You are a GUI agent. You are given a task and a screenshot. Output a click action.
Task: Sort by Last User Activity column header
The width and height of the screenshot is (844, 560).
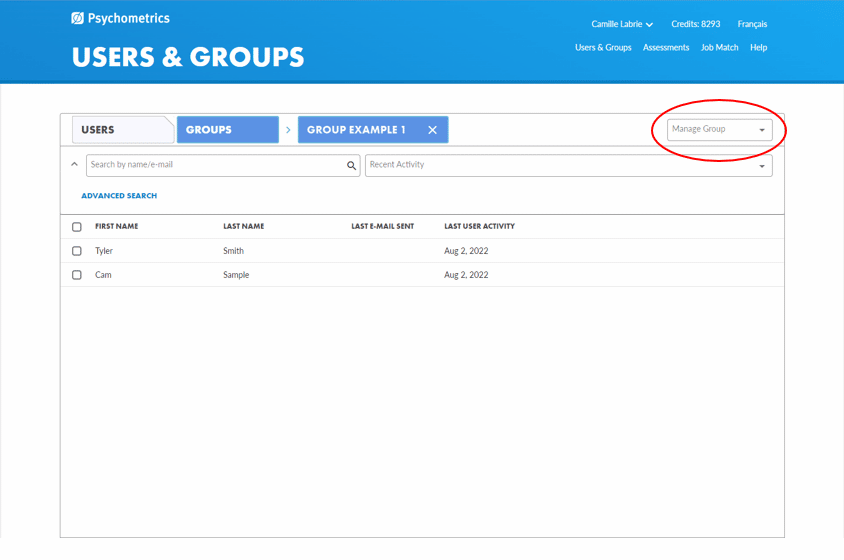point(479,226)
